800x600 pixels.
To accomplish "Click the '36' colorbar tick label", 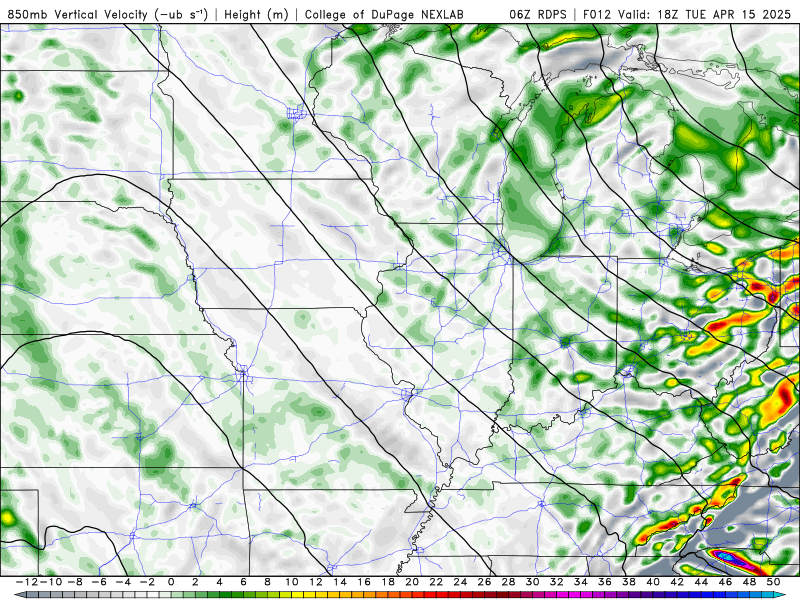I will (x=605, y=582).
